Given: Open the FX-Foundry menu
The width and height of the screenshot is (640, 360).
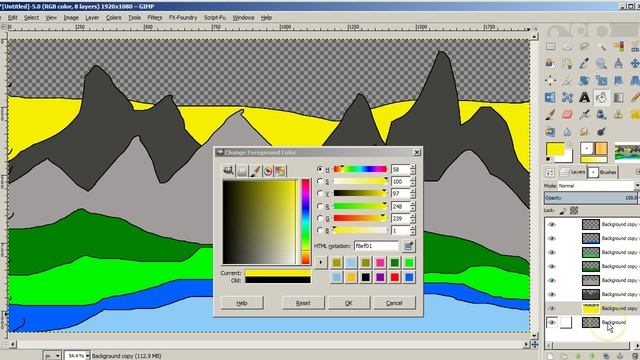Looking at the screenshot, I should 183,18.
